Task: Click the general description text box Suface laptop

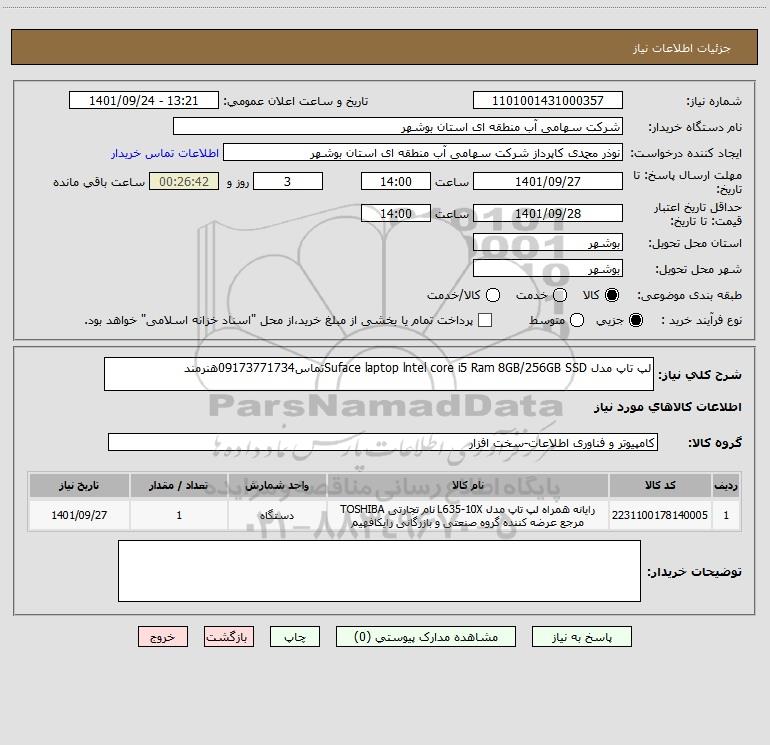Action: click(379, 374)
